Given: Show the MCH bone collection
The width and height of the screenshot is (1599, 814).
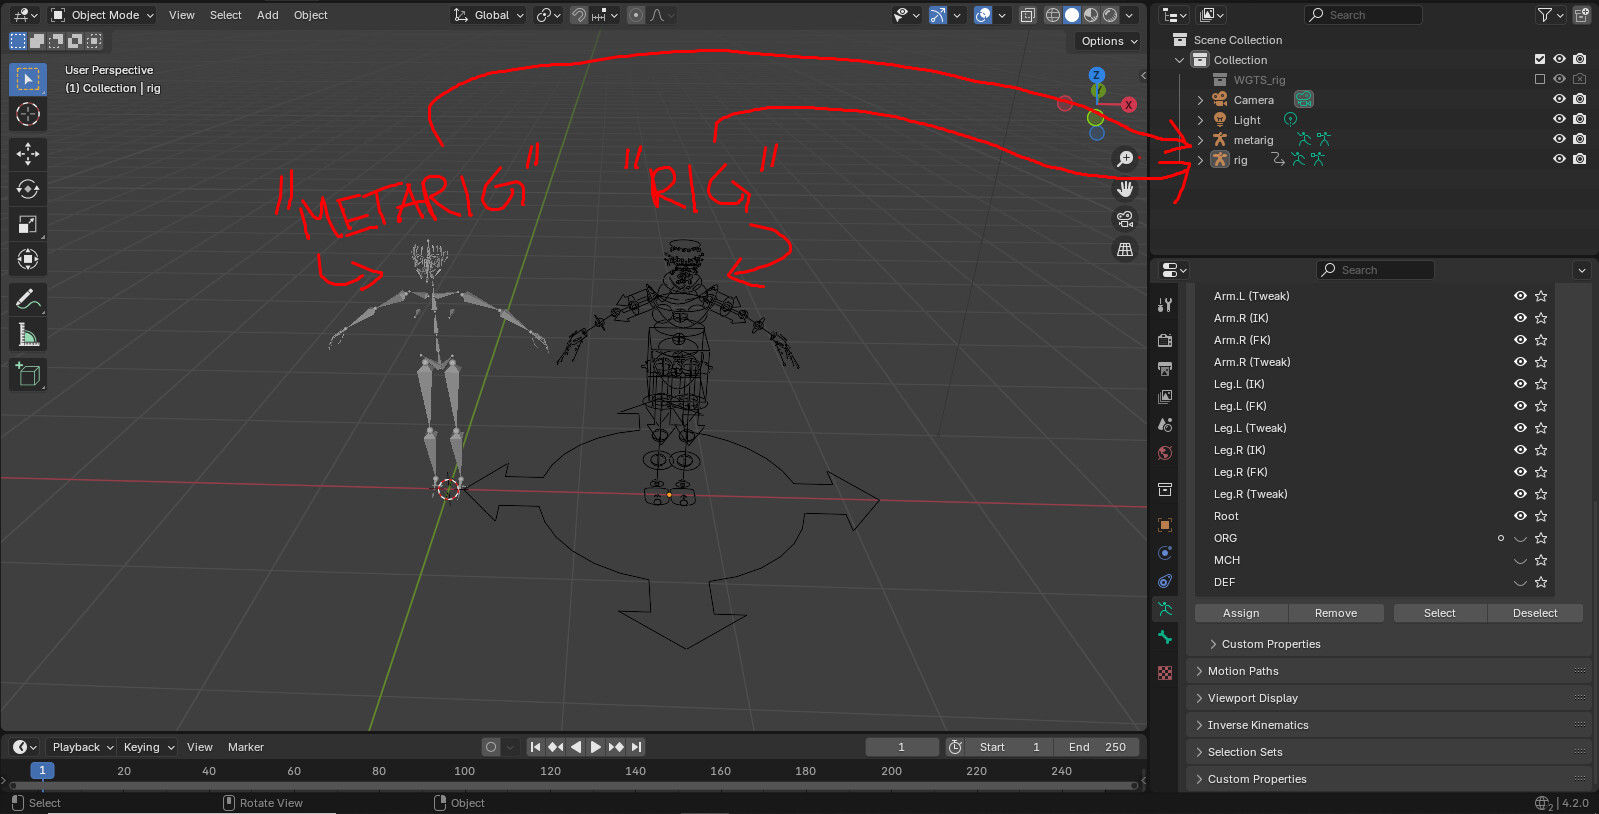Looking at the screenshot, I should pyautogui.click(x=1520, y=560).
